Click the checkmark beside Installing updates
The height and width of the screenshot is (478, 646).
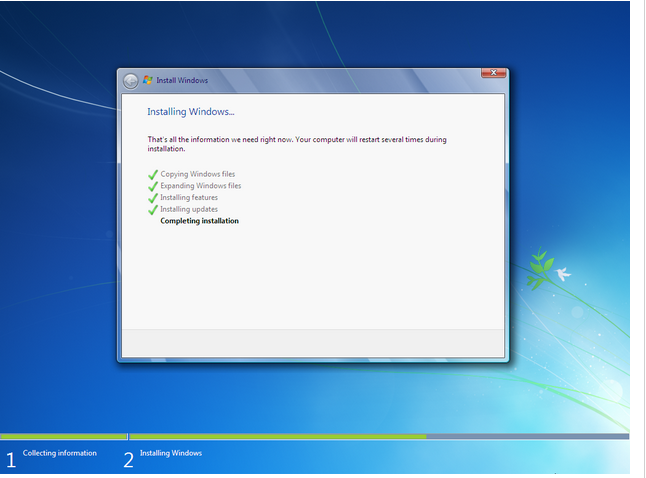click(153, 209)
